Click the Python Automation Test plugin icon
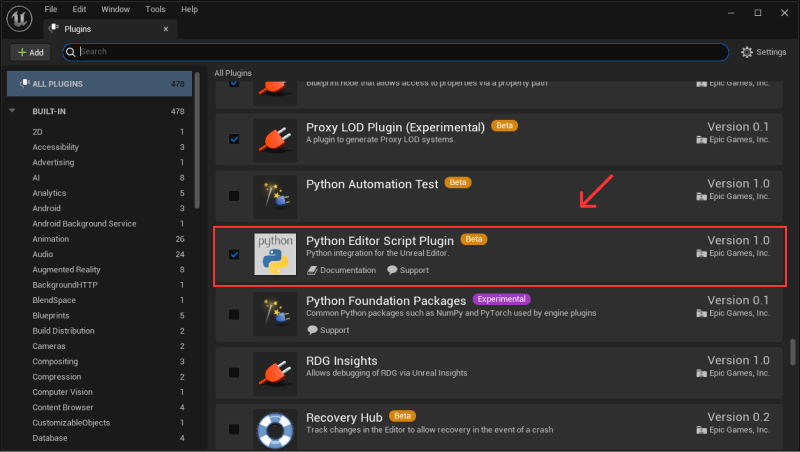 tap(275, 197)
